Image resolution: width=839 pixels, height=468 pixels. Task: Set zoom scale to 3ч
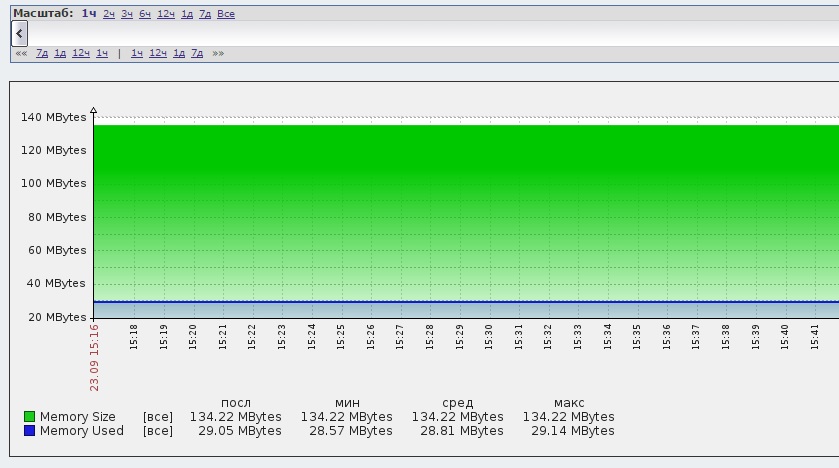127,14
